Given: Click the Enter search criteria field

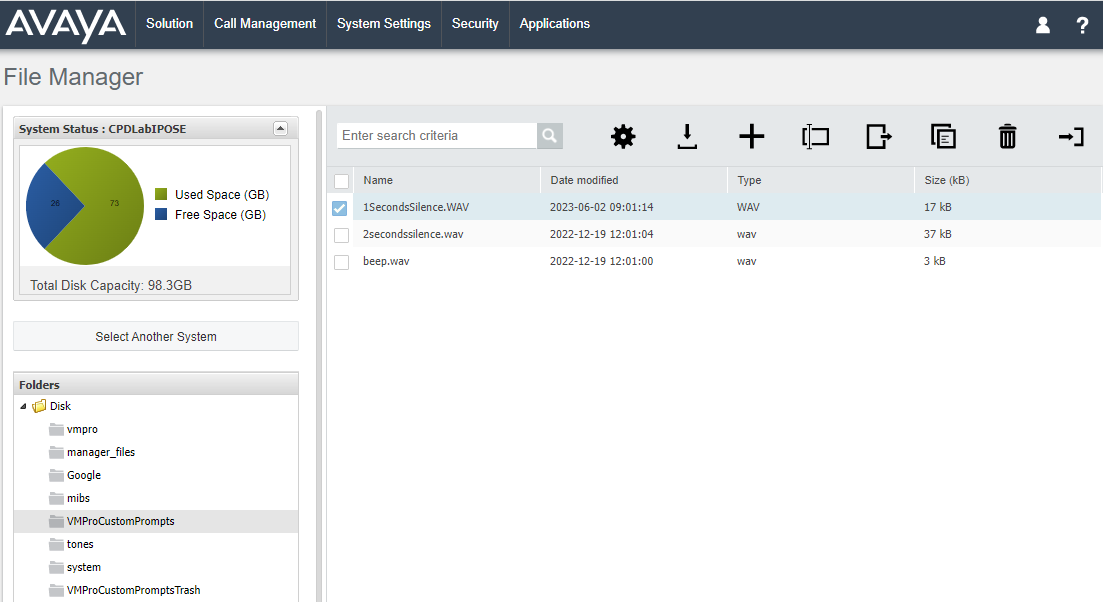Looking at the screenshot, I should [437, 136].
